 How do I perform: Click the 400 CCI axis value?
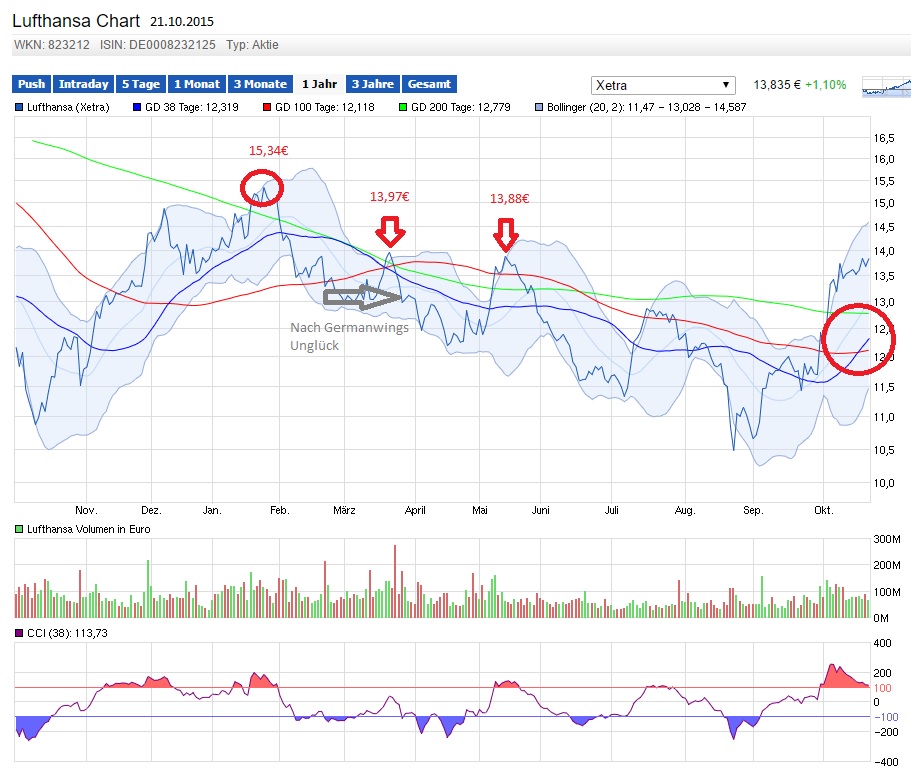click(882, 643)
